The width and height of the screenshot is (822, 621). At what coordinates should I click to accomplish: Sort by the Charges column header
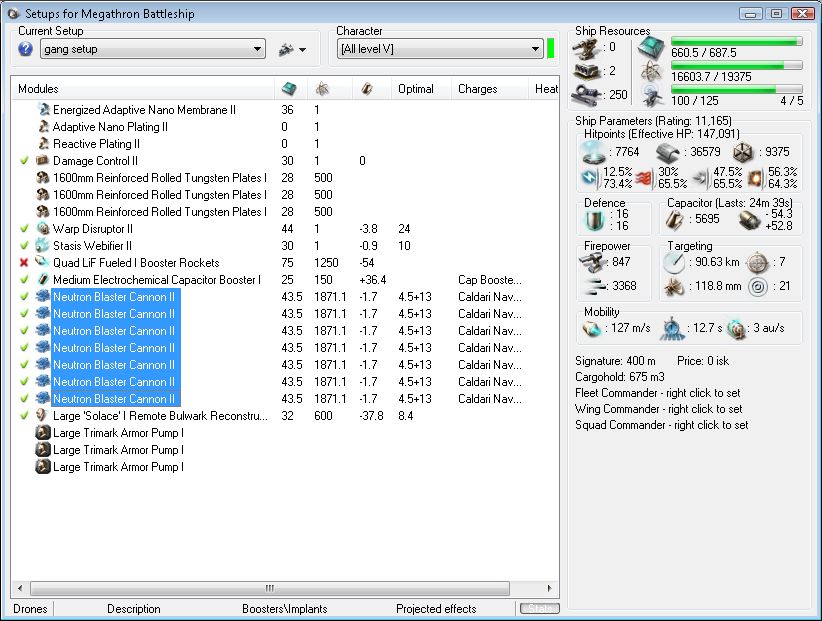pos(490,89)
